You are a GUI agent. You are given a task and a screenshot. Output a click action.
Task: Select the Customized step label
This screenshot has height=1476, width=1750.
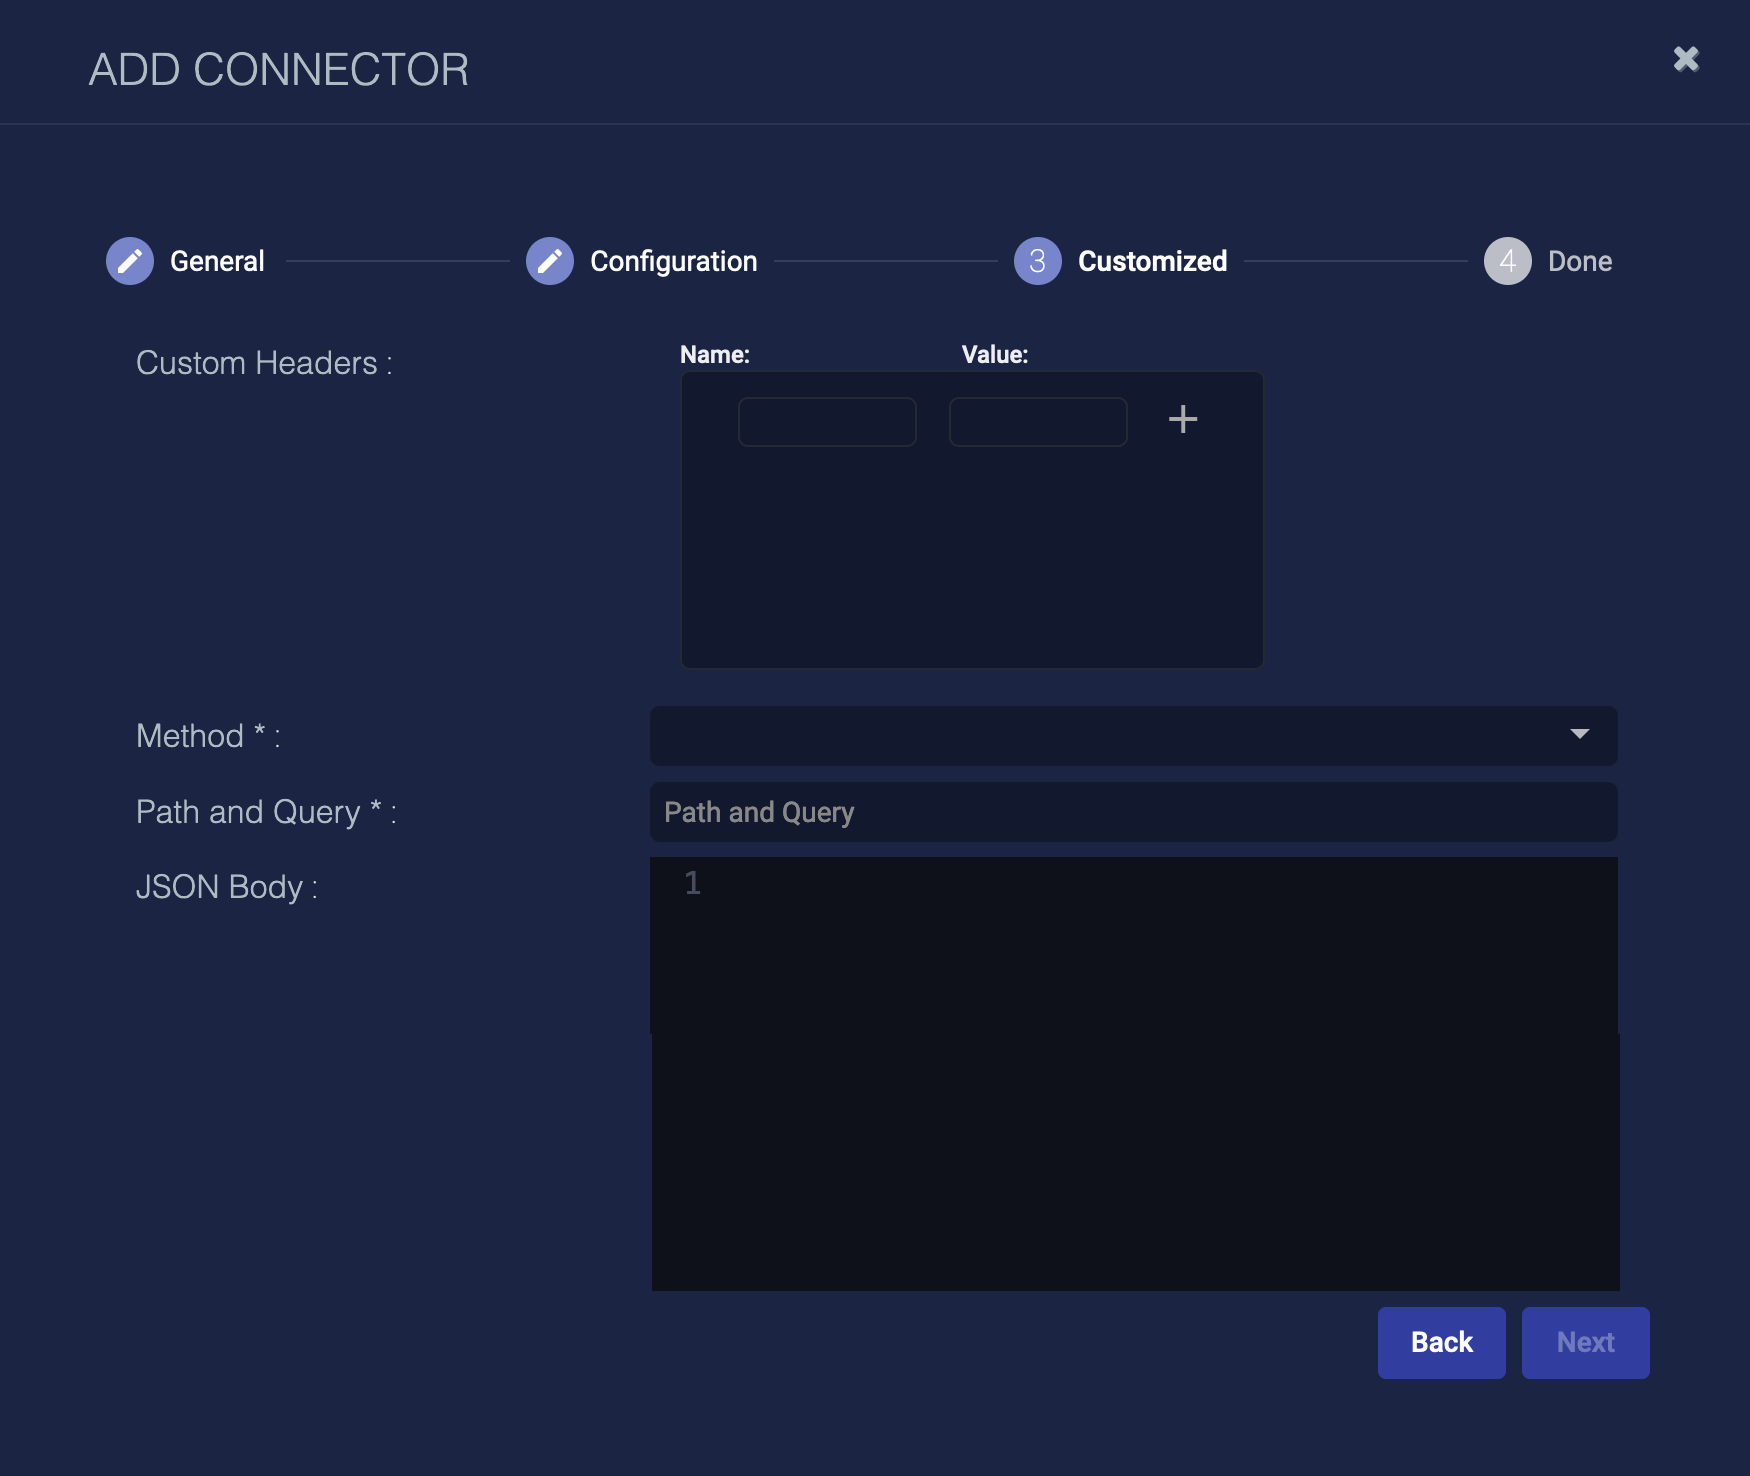[x=1152, y=261]
